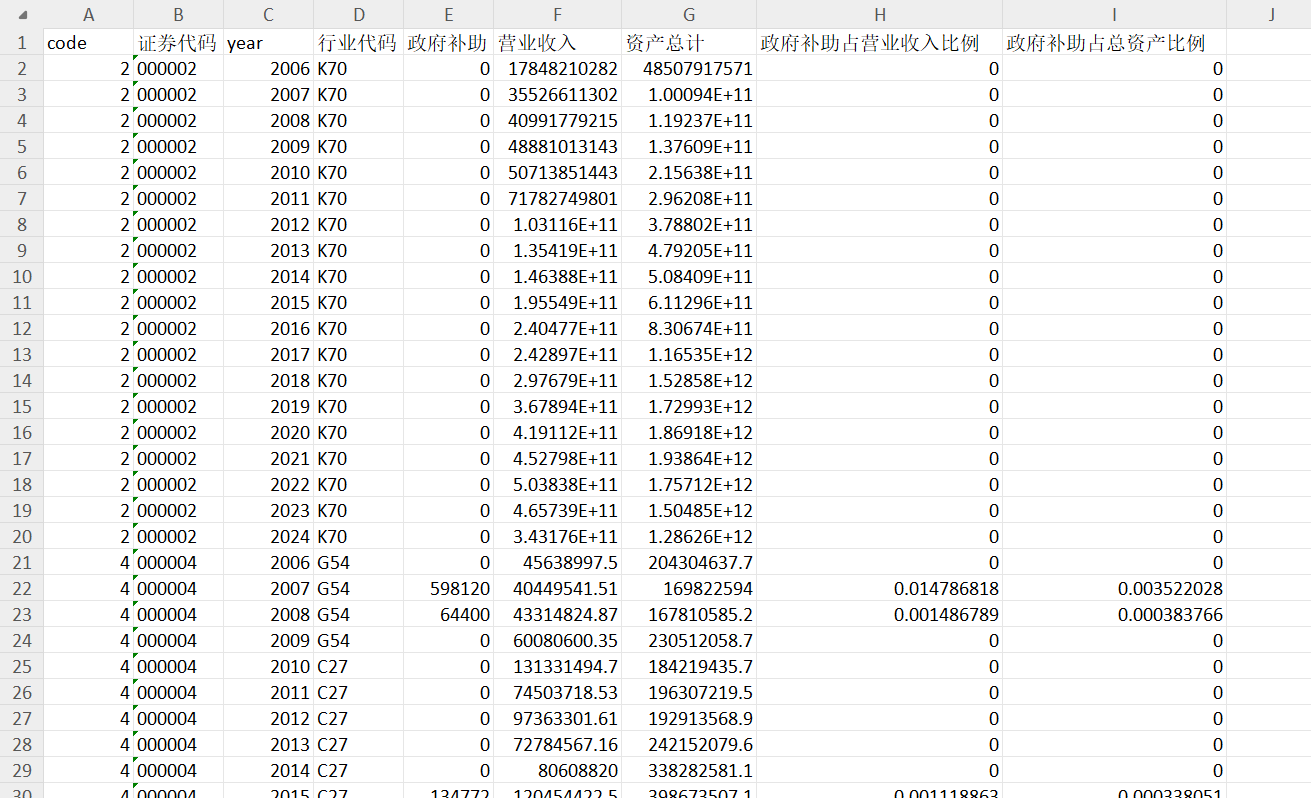Click cell with value 0.001486789

[880, 615]
